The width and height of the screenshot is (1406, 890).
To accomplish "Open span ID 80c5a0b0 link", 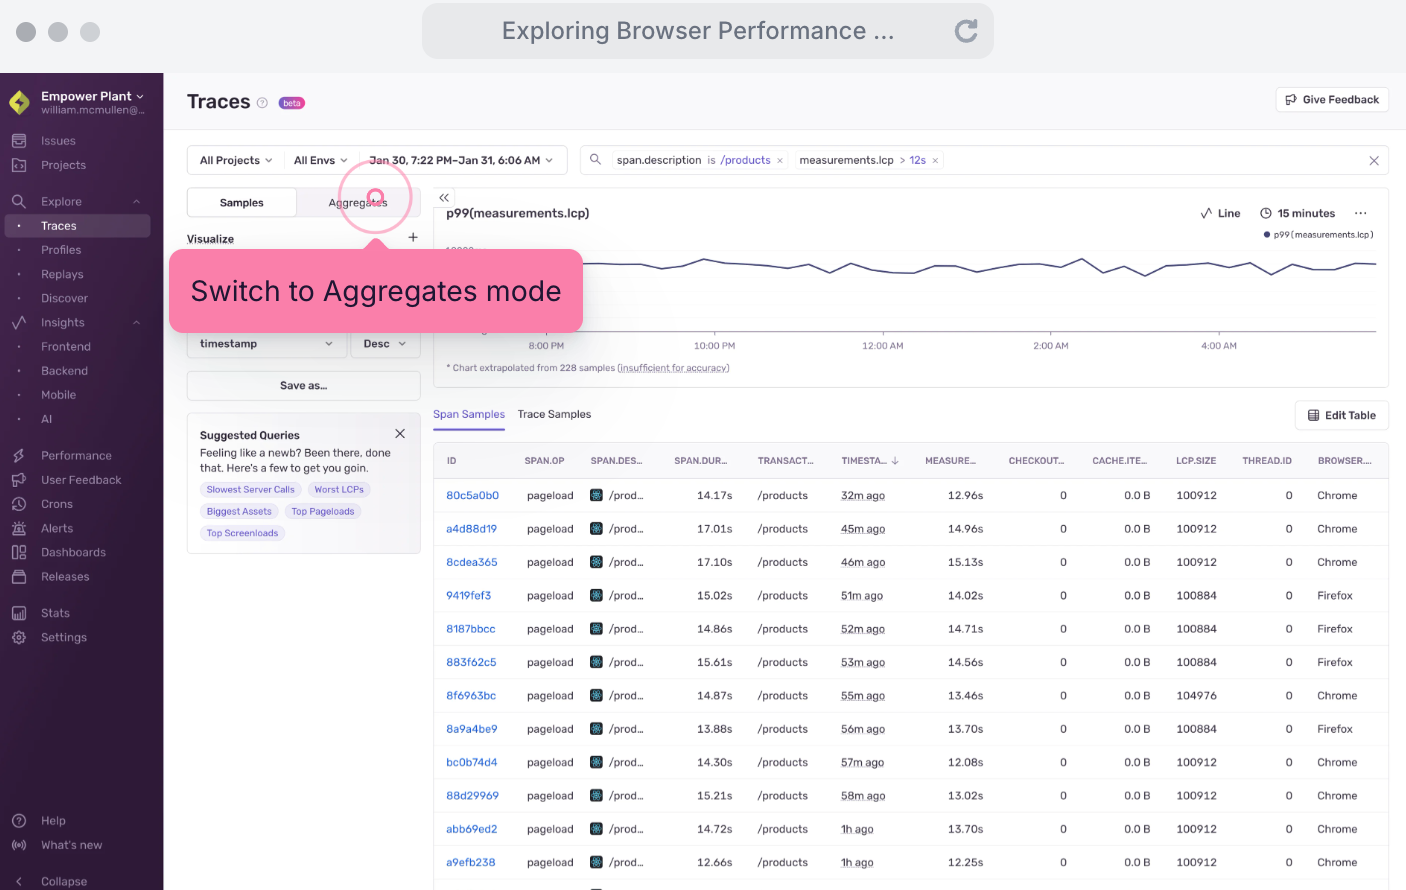I will (472, 496).
